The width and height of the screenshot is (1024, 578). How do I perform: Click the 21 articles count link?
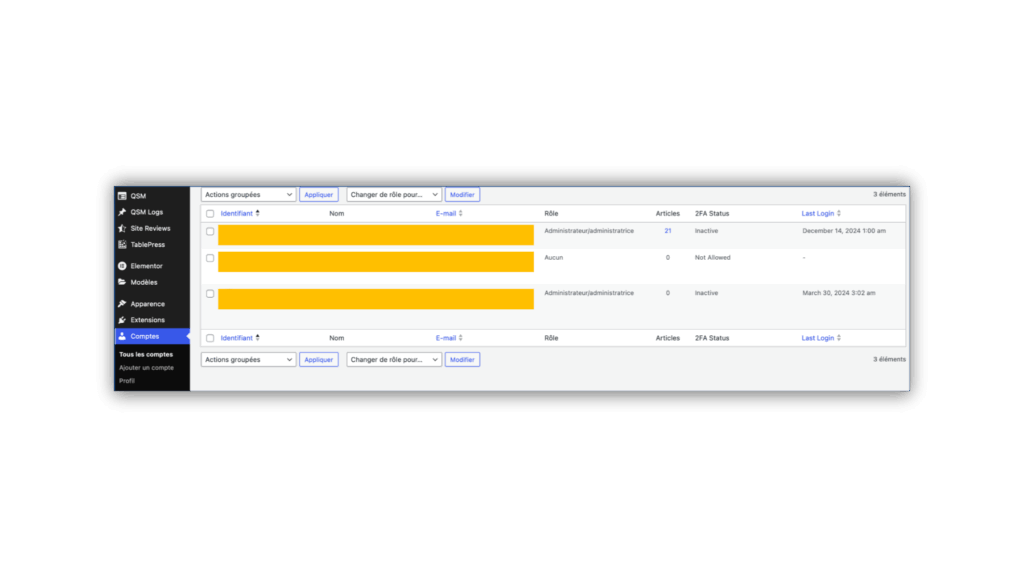click(667, 231)
